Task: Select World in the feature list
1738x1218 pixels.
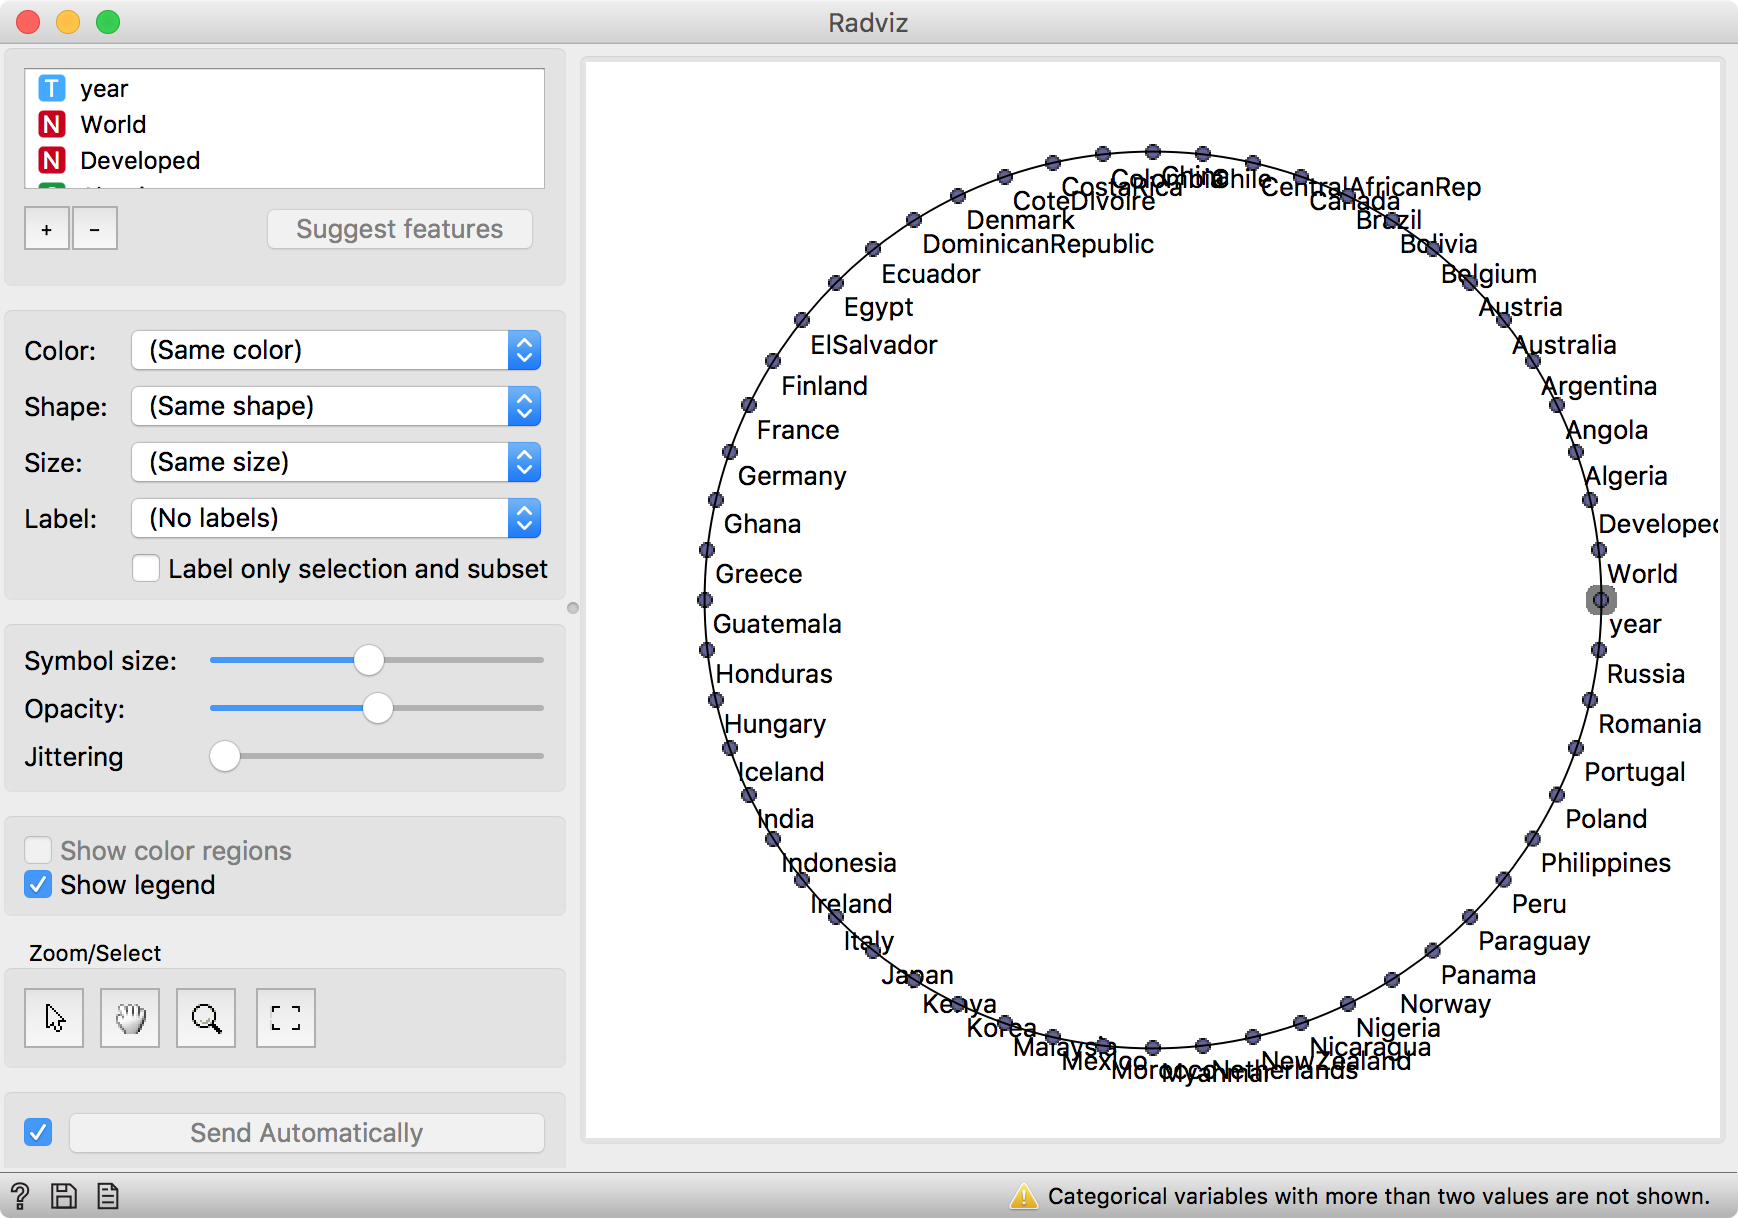Action: coord(284,125)
